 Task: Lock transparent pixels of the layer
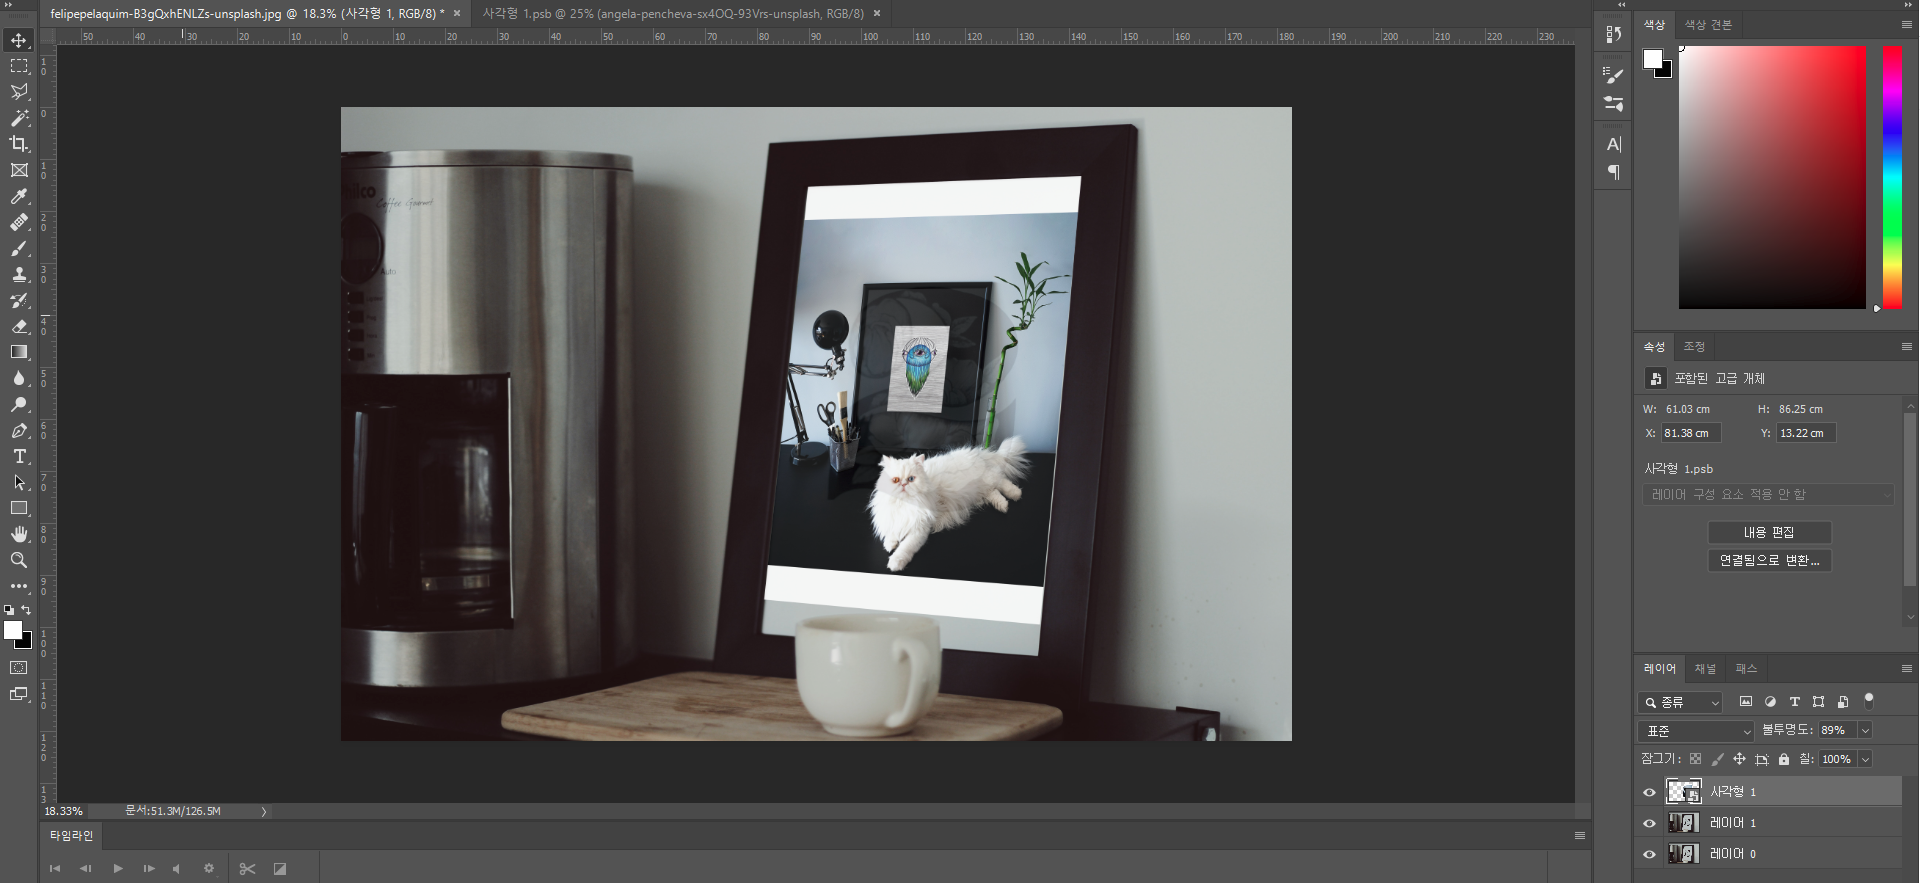(x=1695, y=759)
